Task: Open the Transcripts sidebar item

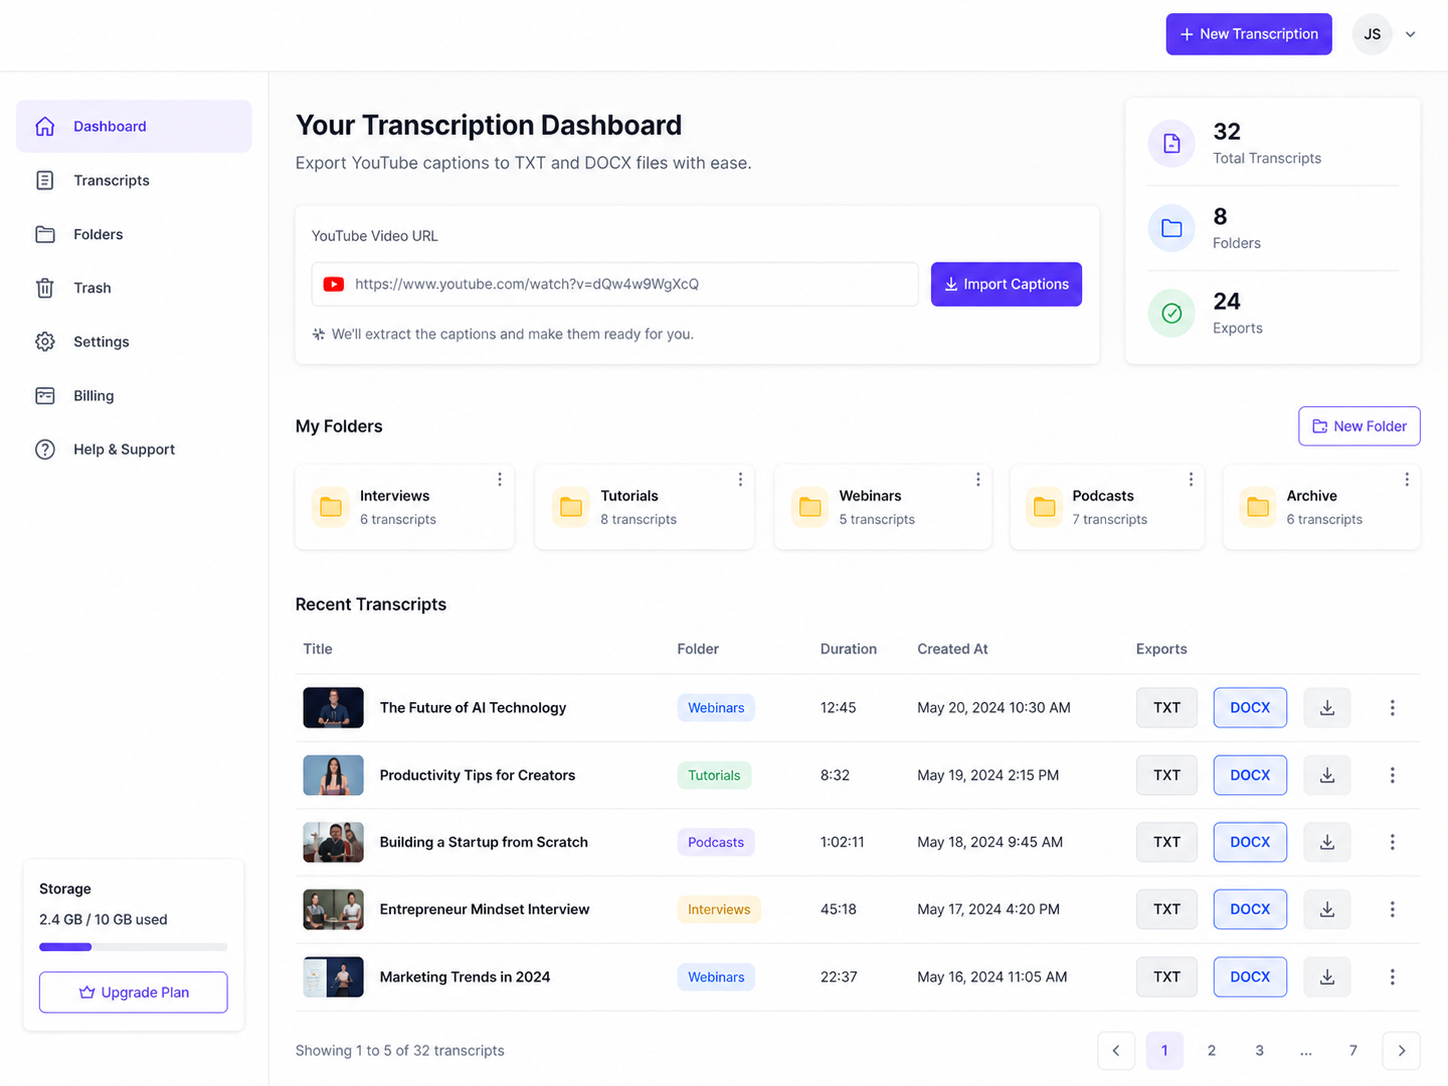Action: click(134, 180)
